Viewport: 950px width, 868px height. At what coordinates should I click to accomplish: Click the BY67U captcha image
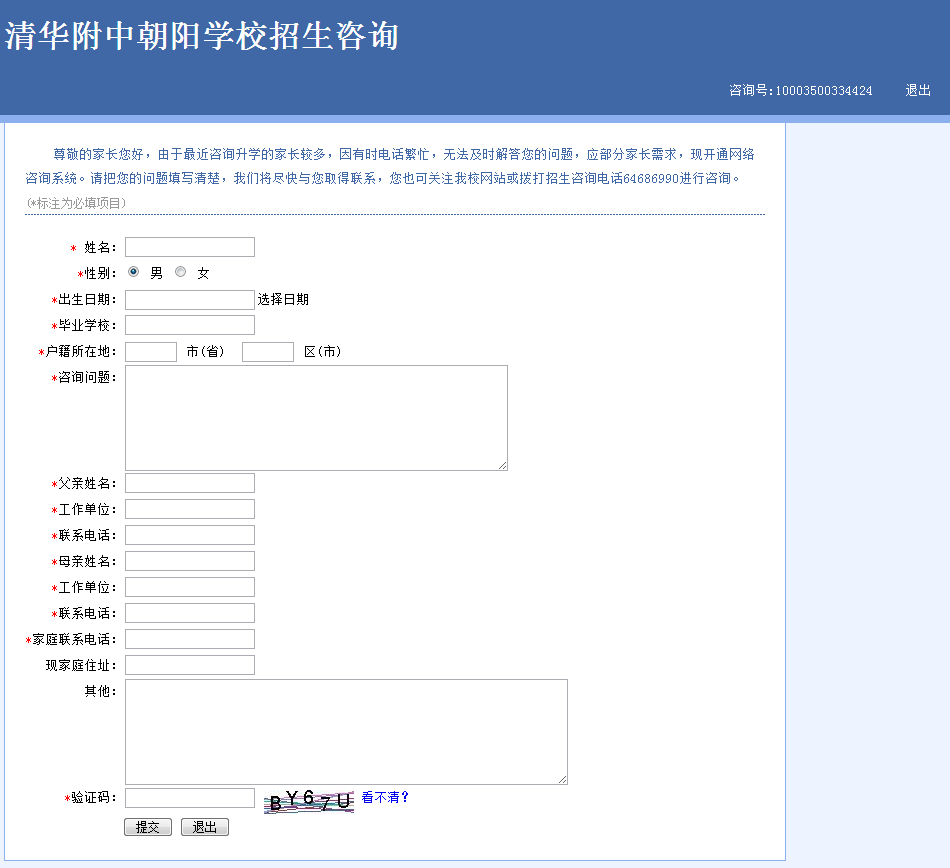coord(309,801)
